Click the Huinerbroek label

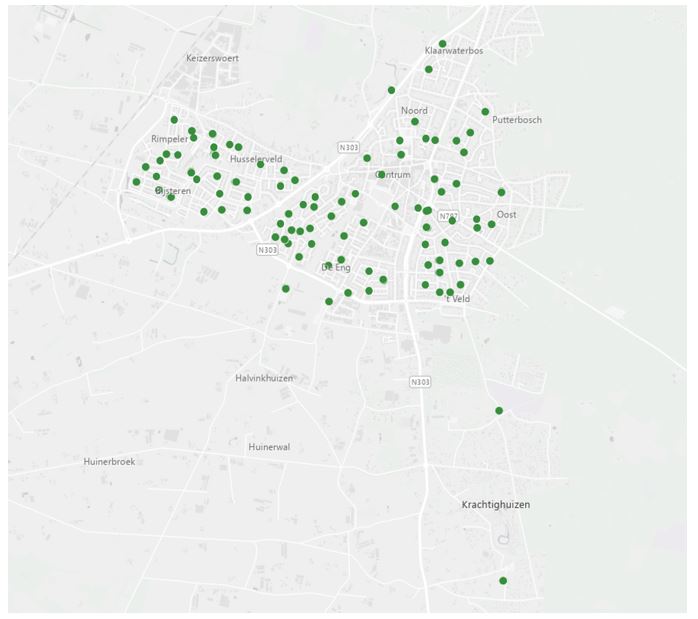pos(109,462)
